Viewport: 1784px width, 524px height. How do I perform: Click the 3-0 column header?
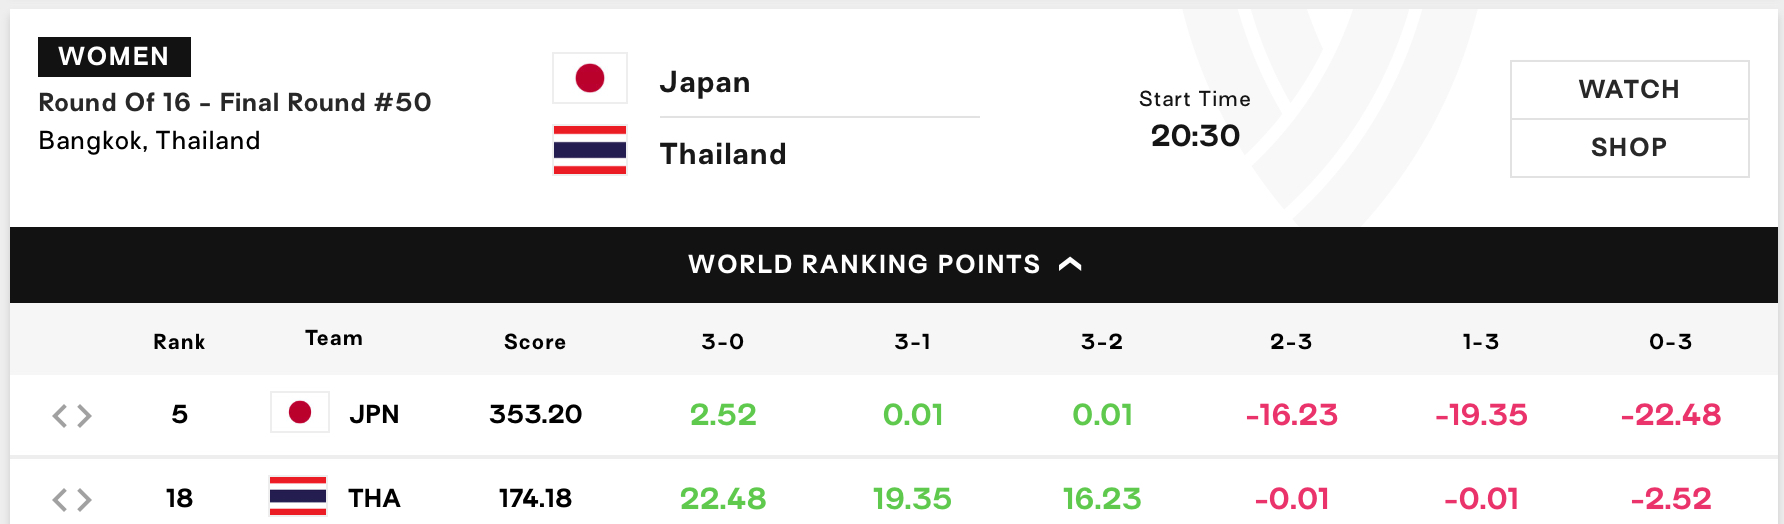723,342
